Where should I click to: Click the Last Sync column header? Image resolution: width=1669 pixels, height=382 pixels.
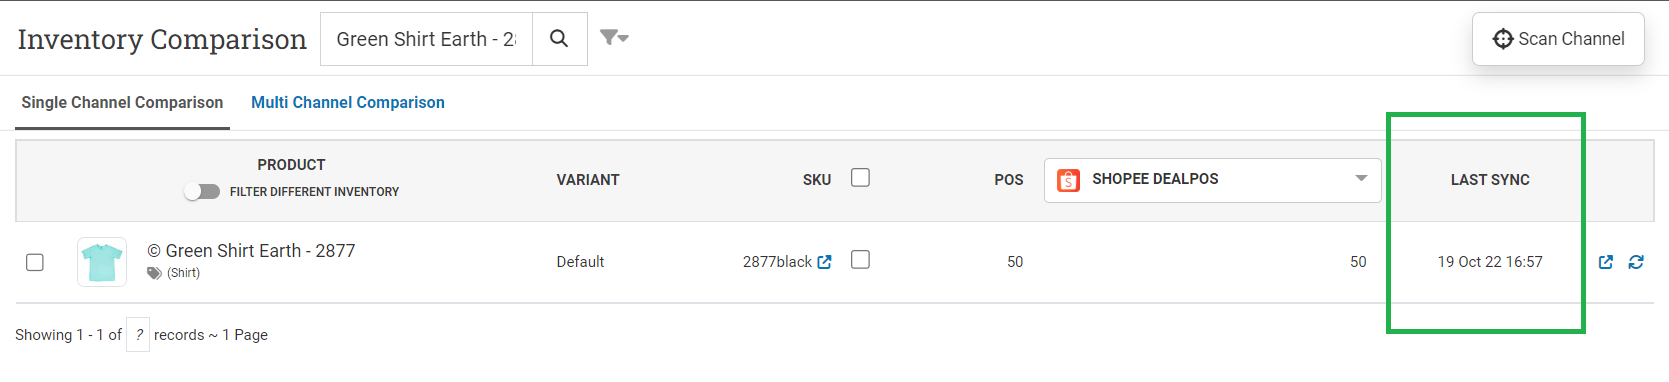(1490, 180)
